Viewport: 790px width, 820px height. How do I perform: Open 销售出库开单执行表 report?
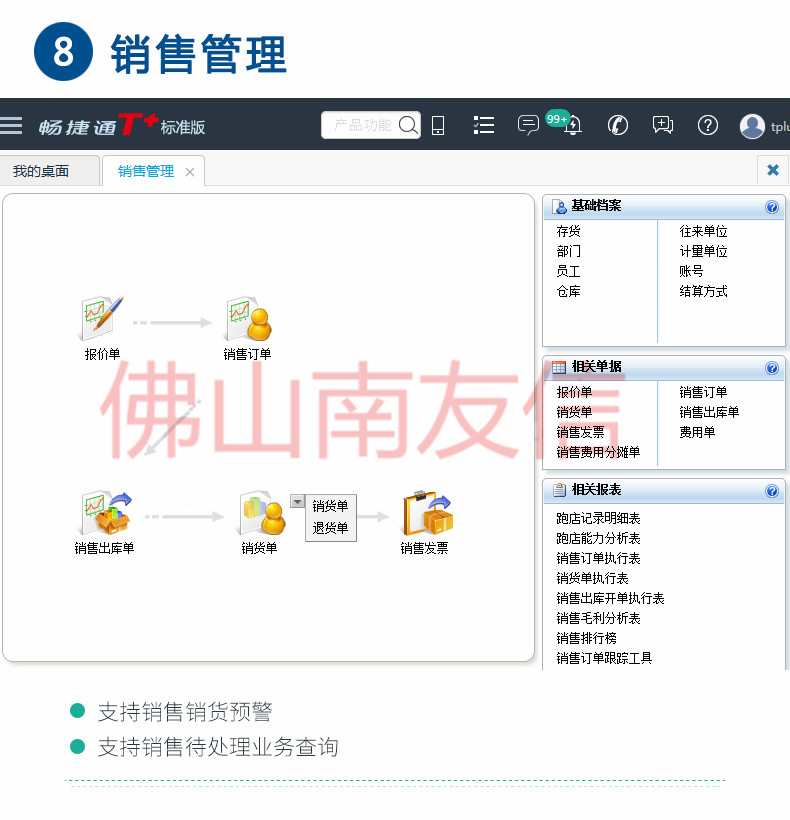[x=610, y=598]
